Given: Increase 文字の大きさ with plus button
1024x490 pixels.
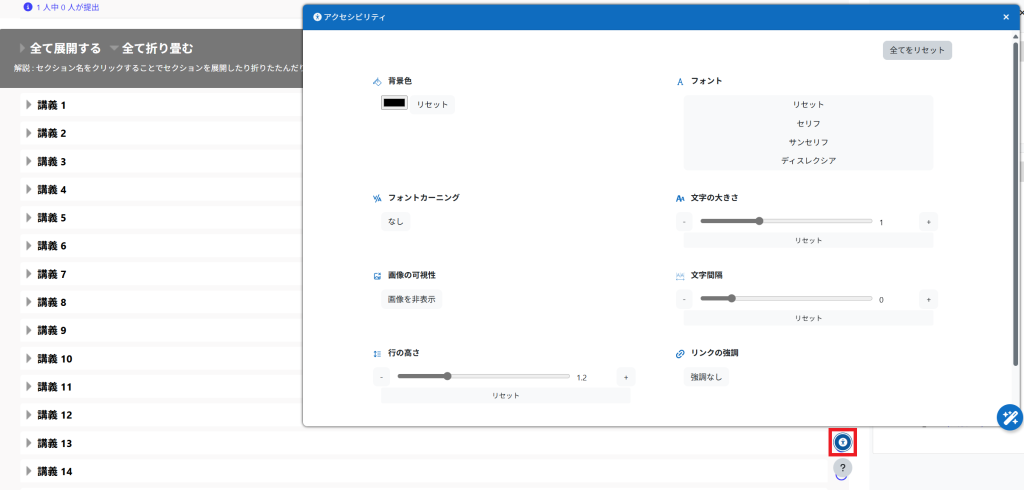Looking at the screenshot, I should (x=928, y=222).
